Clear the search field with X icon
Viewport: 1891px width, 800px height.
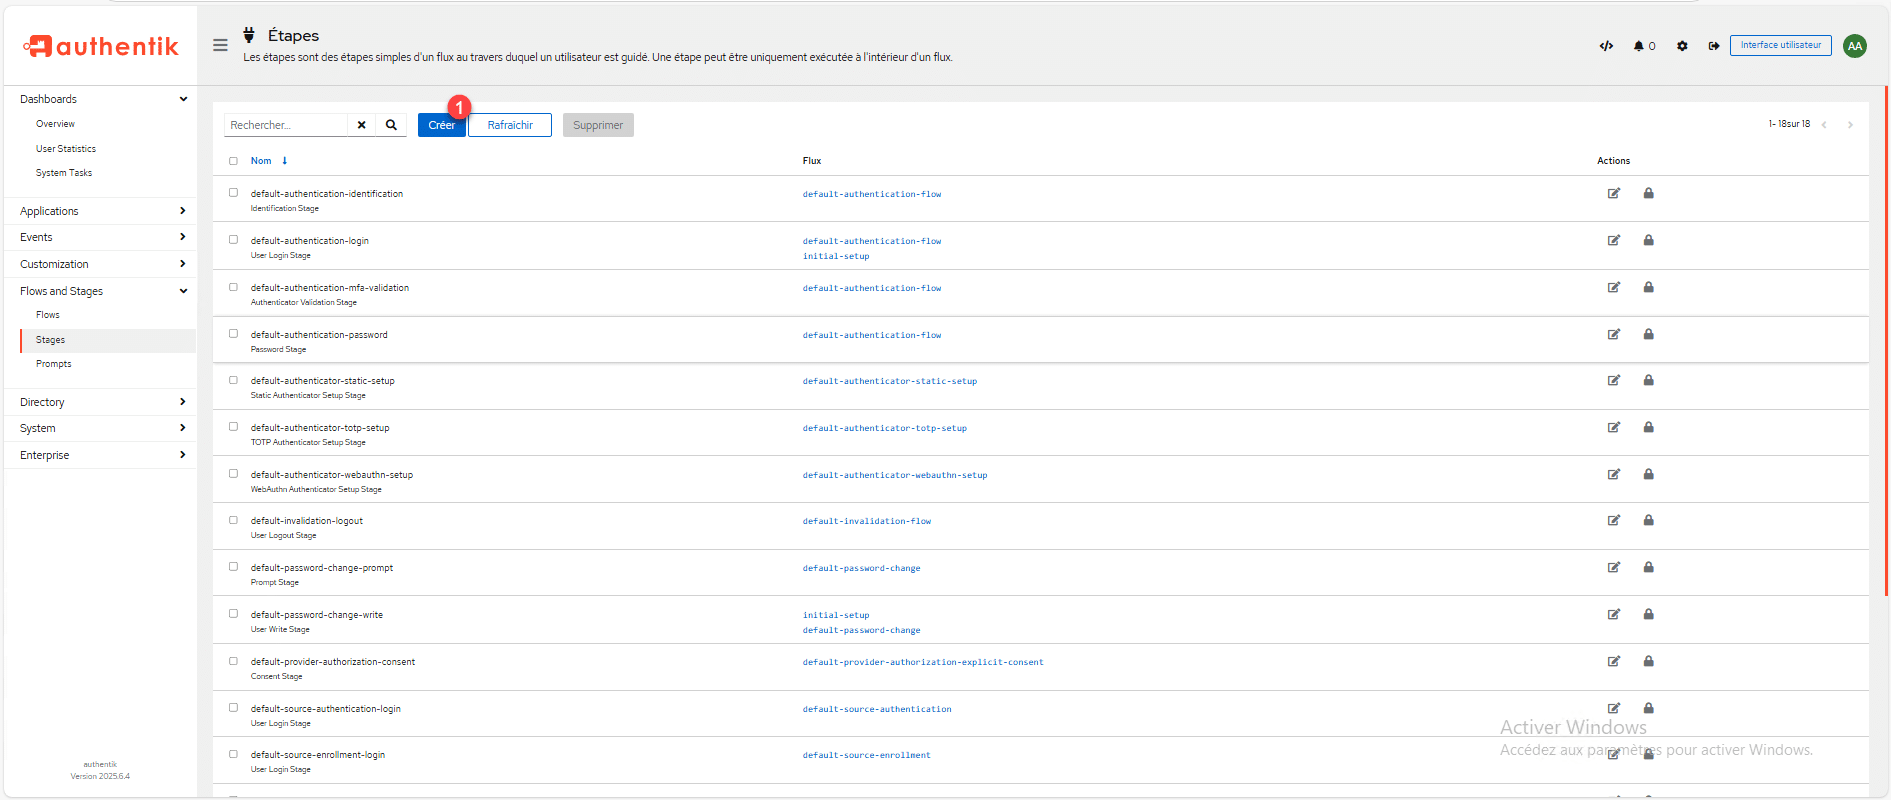coord(361,125)
